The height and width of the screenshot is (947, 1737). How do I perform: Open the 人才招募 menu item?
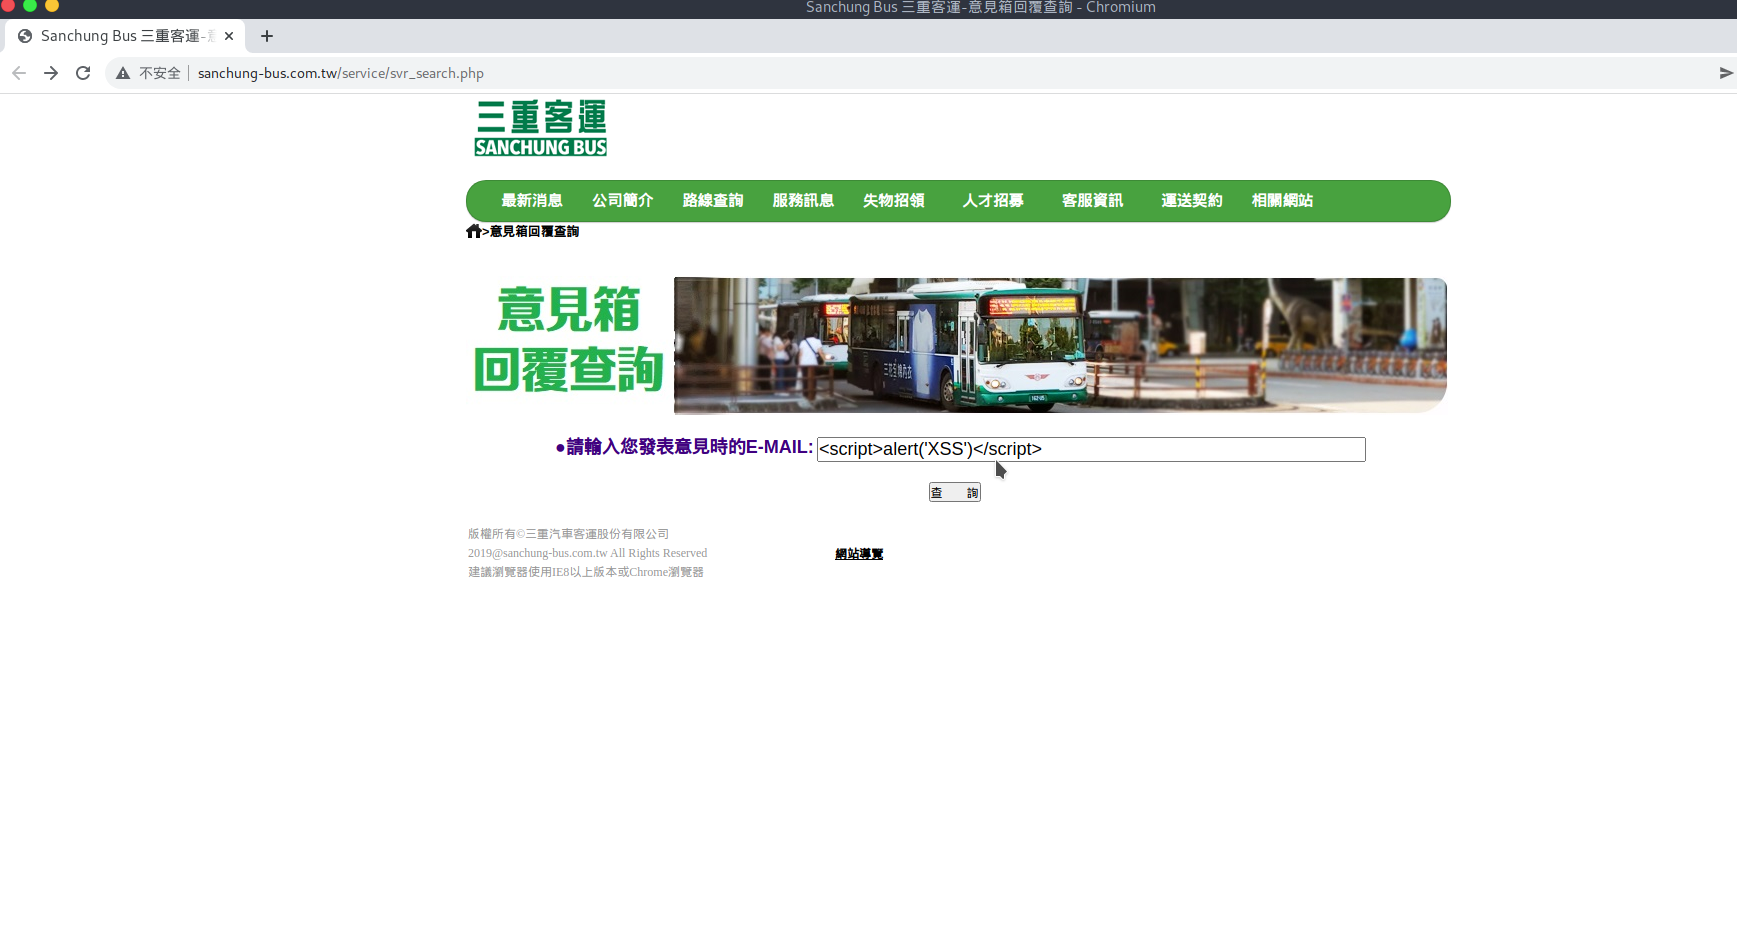coord(993,200)
